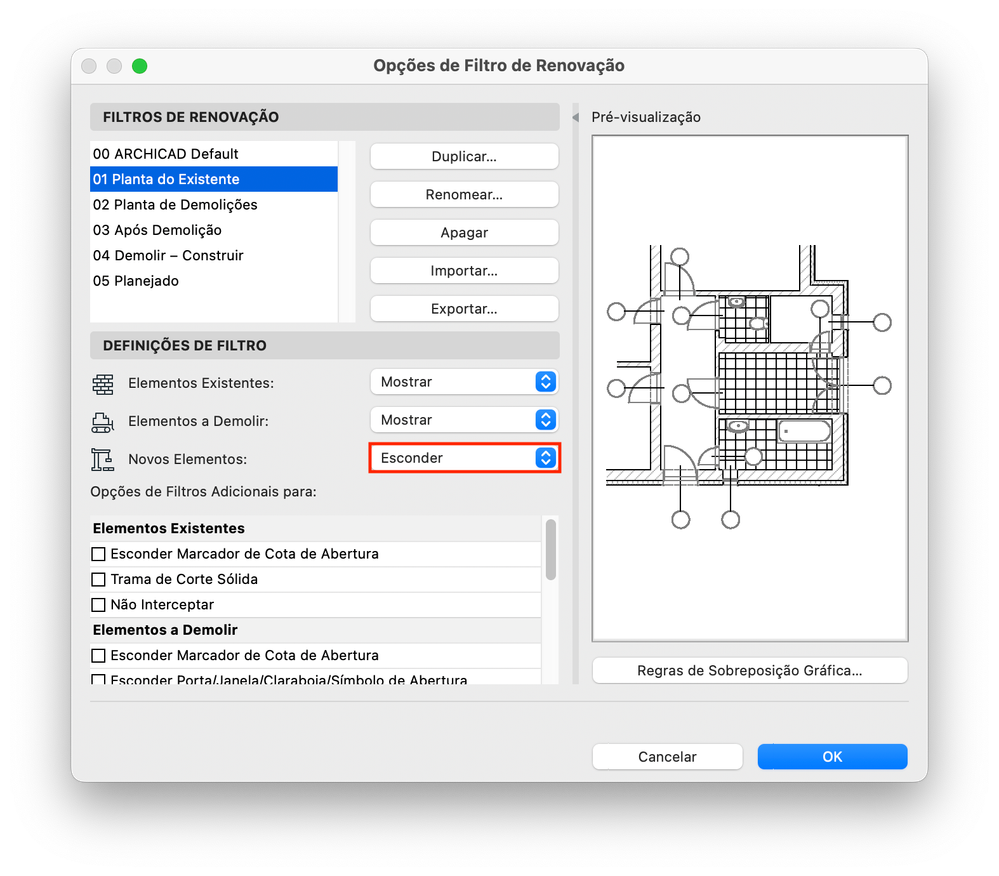The width and height of the screenshot is (999, 876).
Task: Click the Existing Elements brick wall icon
Action: click(x=103, y=384)
